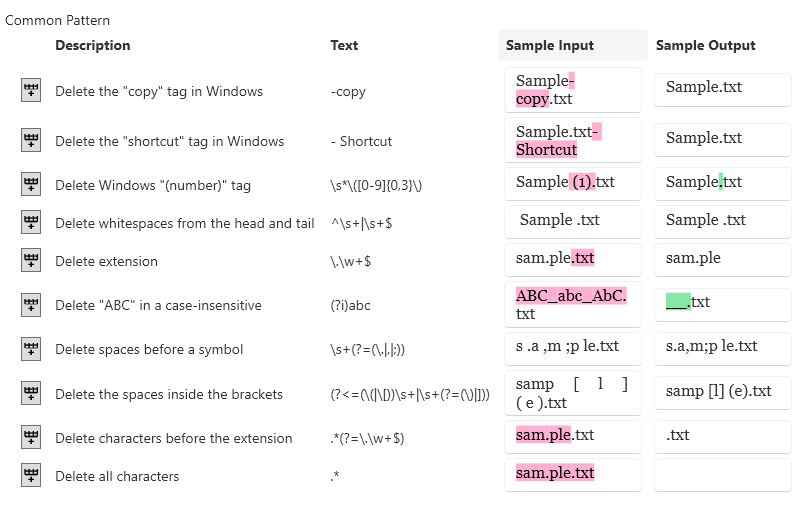Click the add icon beside Delete all characters
Image resolution: width=801 pixels, height=510 pixels.
(31, 476)
